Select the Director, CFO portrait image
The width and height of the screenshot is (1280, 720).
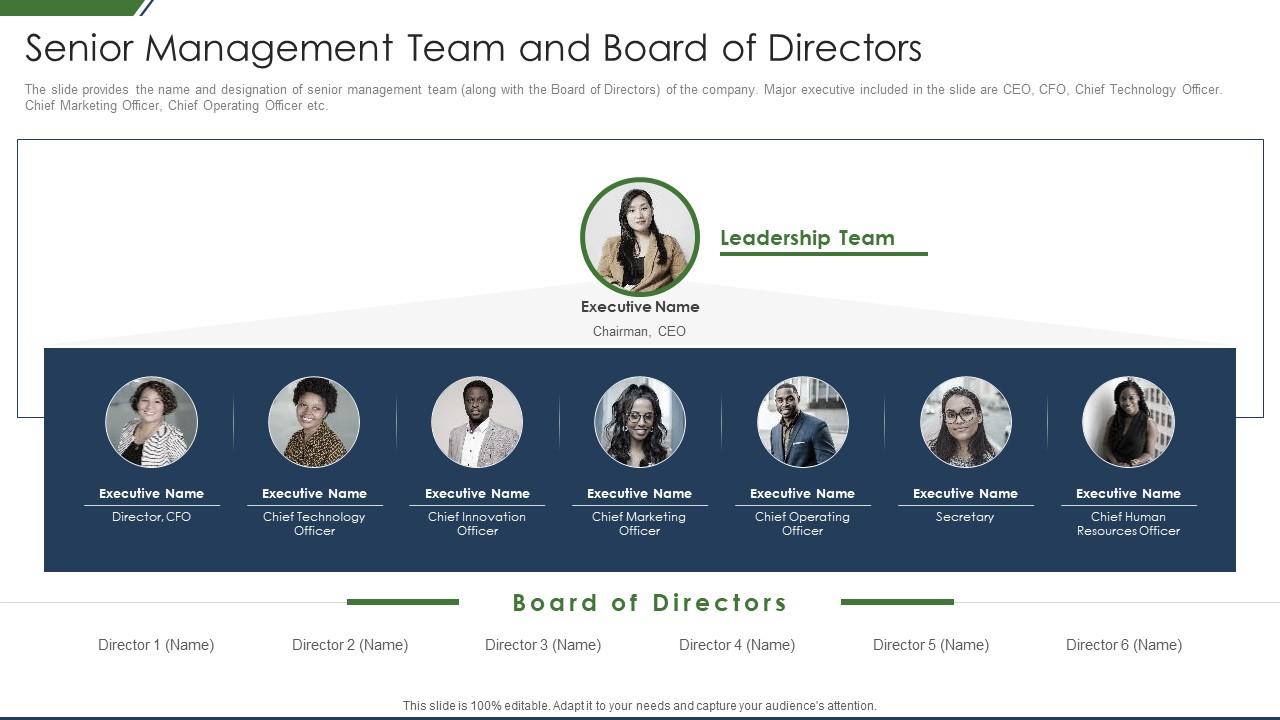[x=151, y=422]
